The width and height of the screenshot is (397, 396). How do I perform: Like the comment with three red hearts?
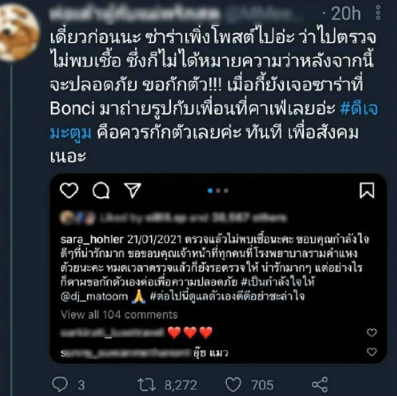pos(372,332)
